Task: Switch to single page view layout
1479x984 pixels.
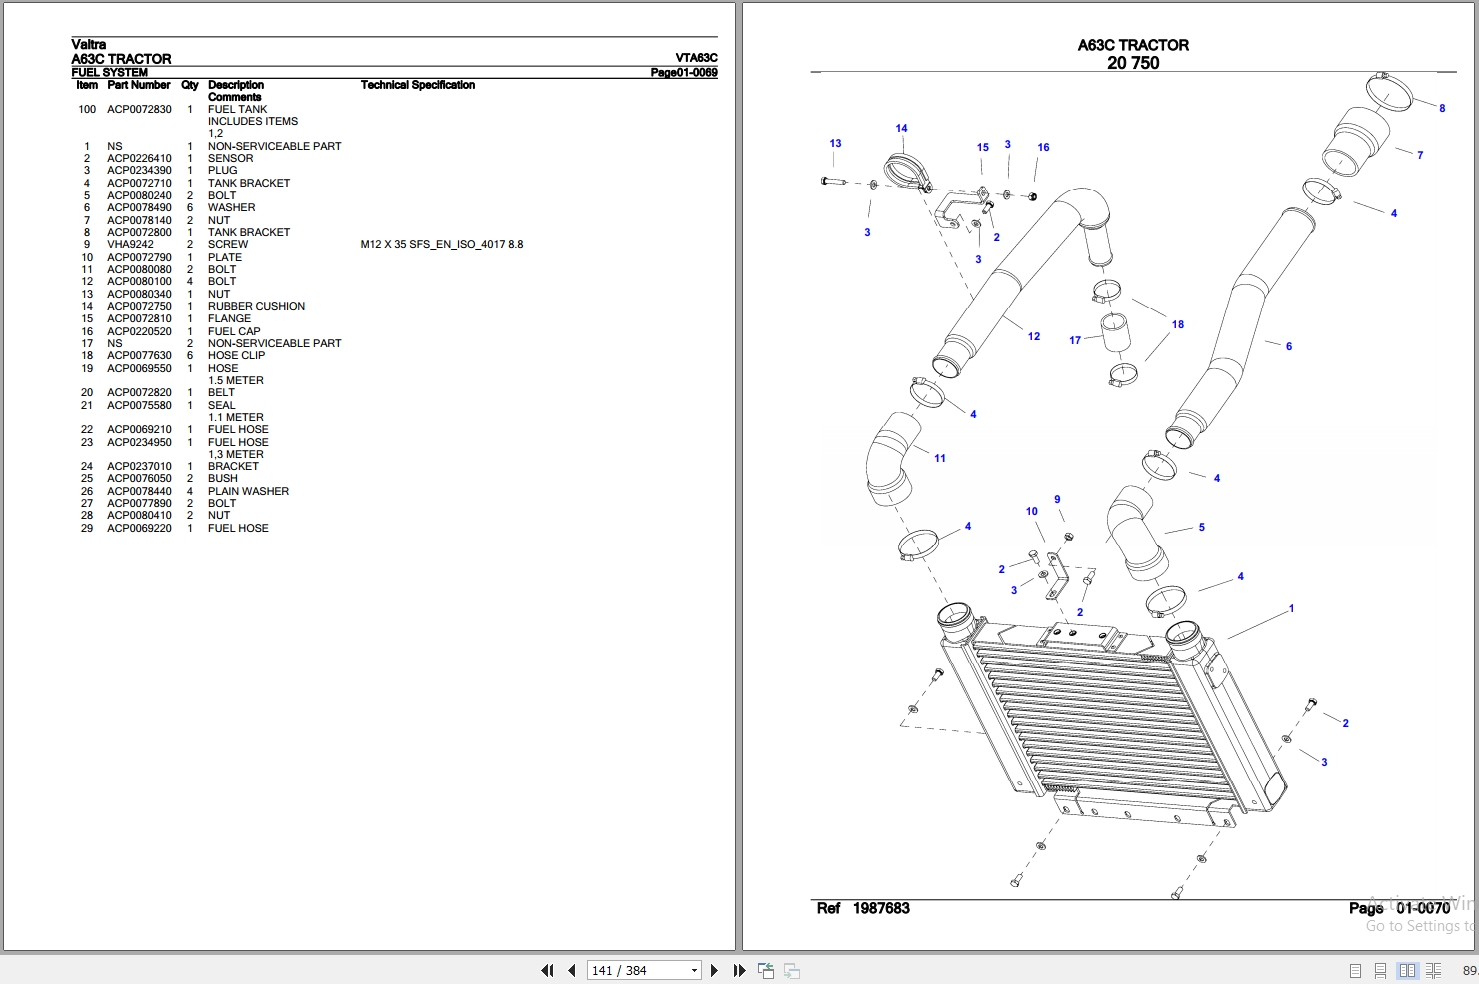Action: pyautogui.click(x=1355, y=970)
